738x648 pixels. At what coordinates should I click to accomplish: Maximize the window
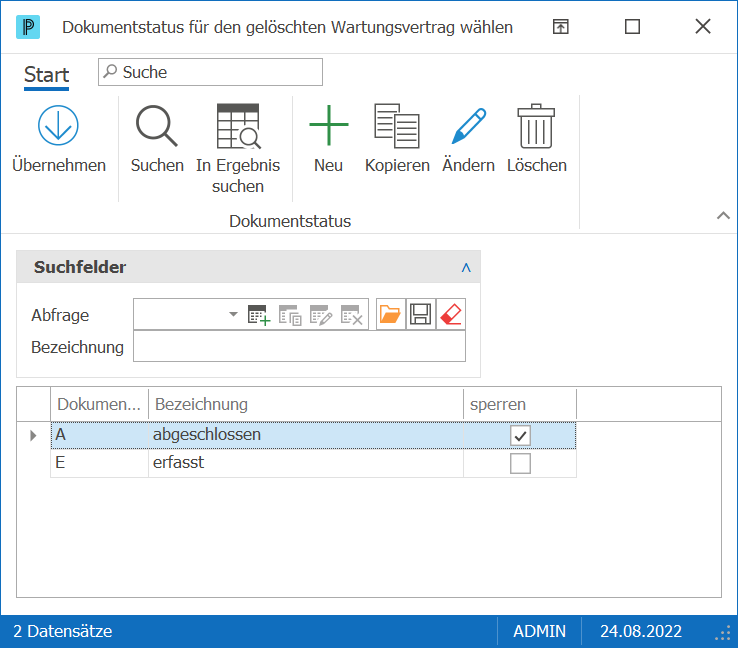pyautogui.click(x=632, y=27)
